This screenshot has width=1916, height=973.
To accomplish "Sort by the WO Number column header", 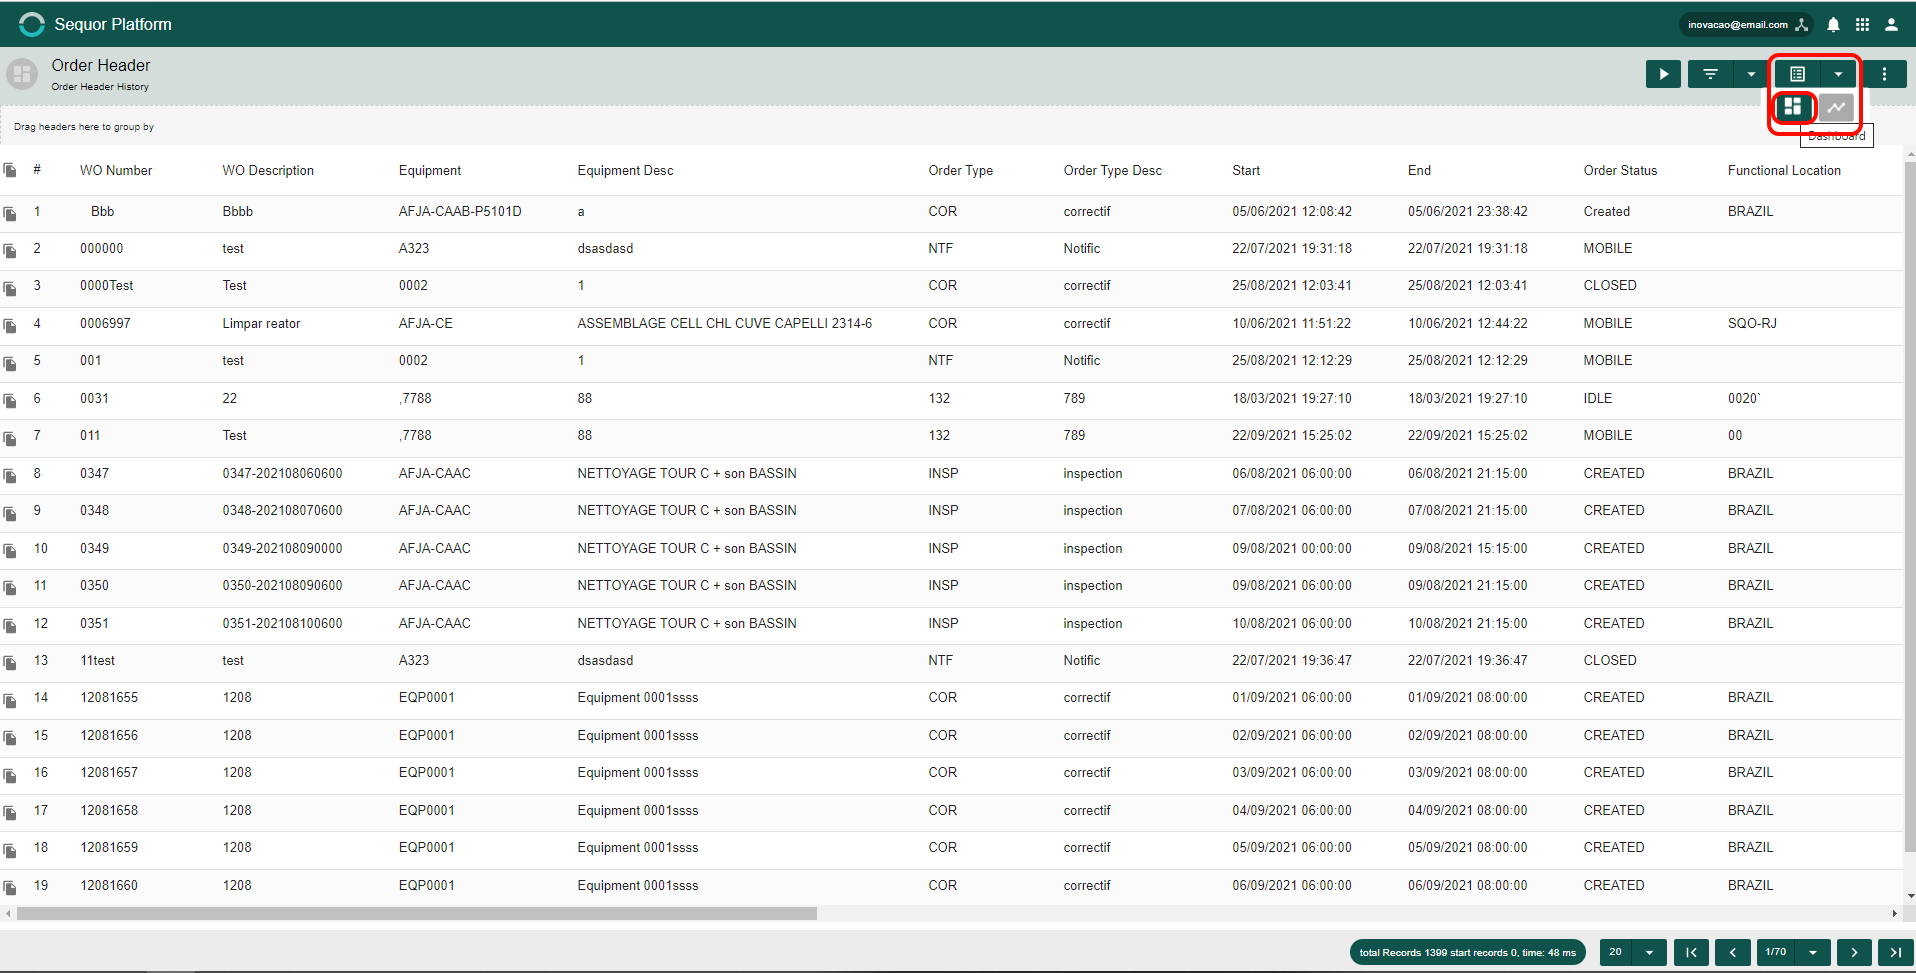I will 116,171.
